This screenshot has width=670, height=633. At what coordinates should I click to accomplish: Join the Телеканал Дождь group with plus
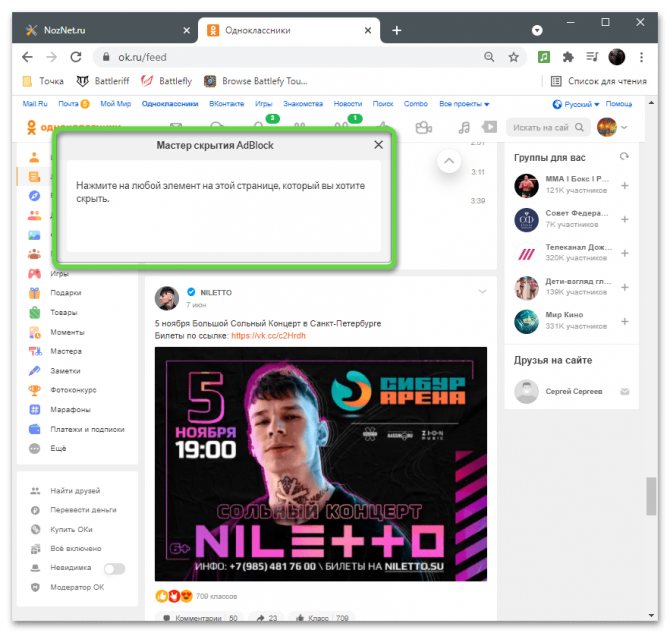pyautogui.click(x=625, y=253)
